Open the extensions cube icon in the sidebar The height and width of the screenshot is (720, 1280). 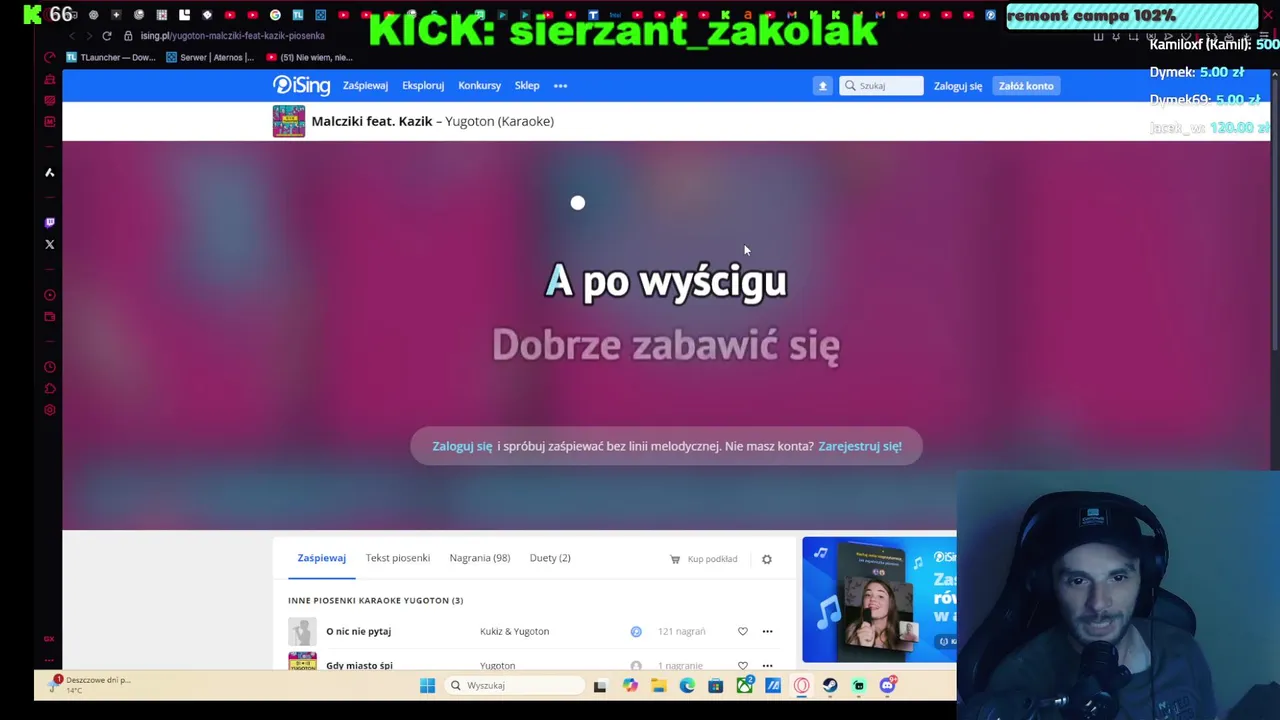tap(49, 389)
